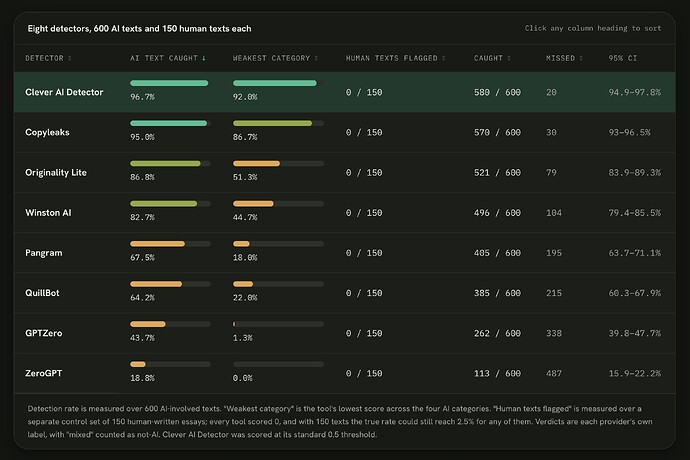The width and height of the screenshot is (690, 460).
Task: Click the 521 / 600 caught value
Action: pos(497,173)
